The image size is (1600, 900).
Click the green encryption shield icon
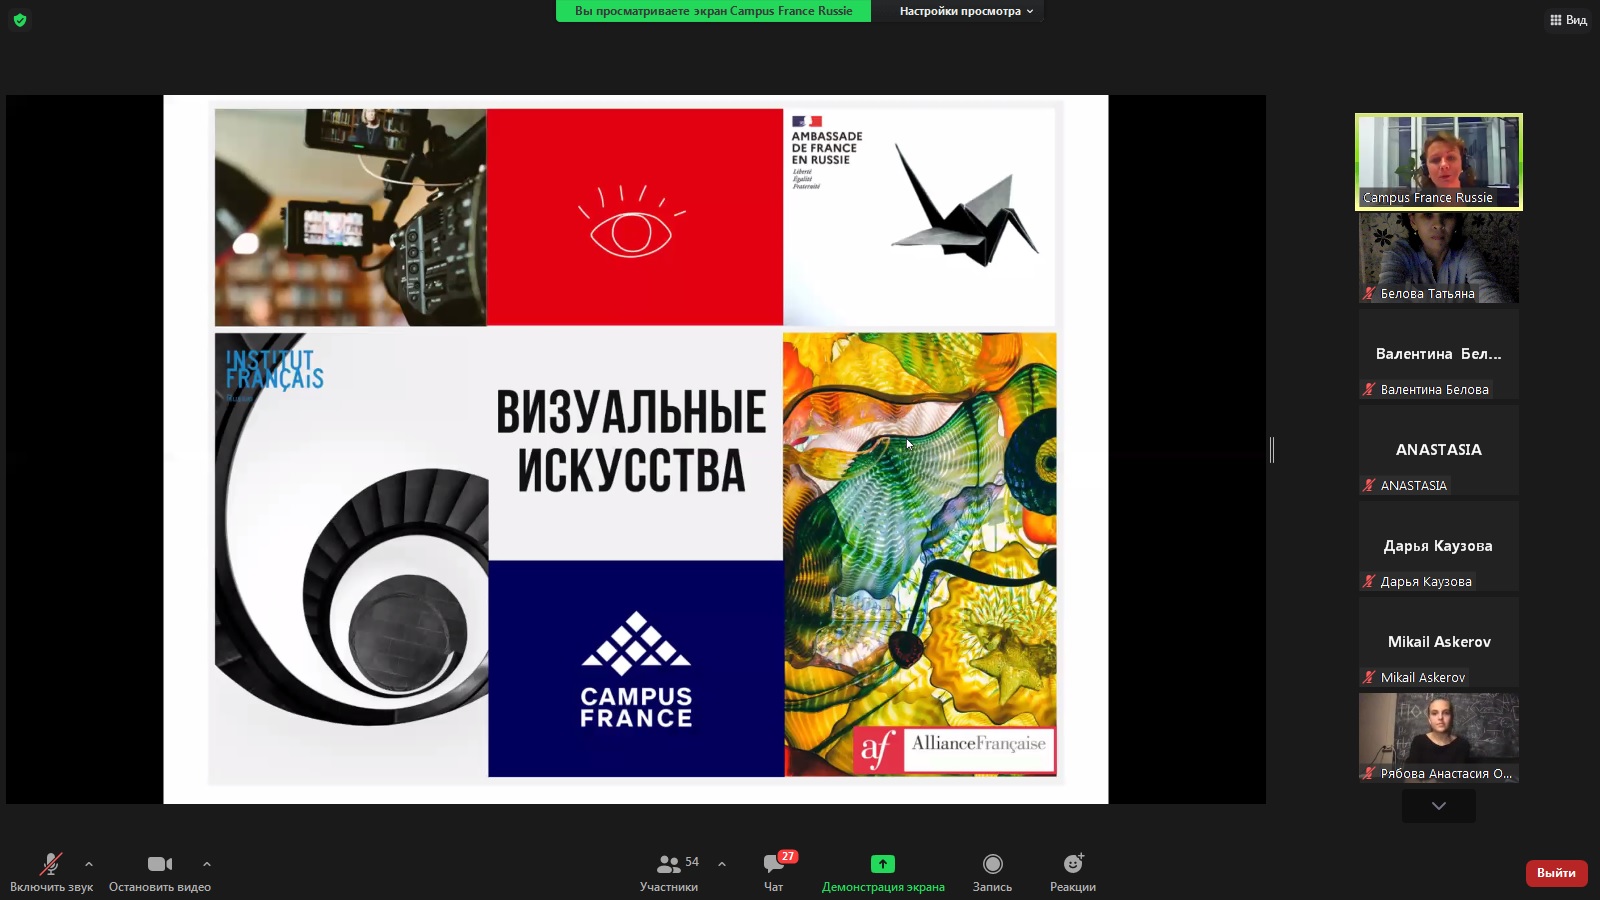(x=20, y=20)
